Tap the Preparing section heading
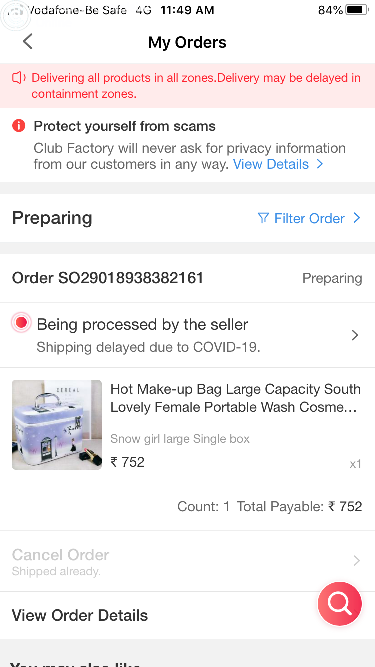 tap(52, 218)
